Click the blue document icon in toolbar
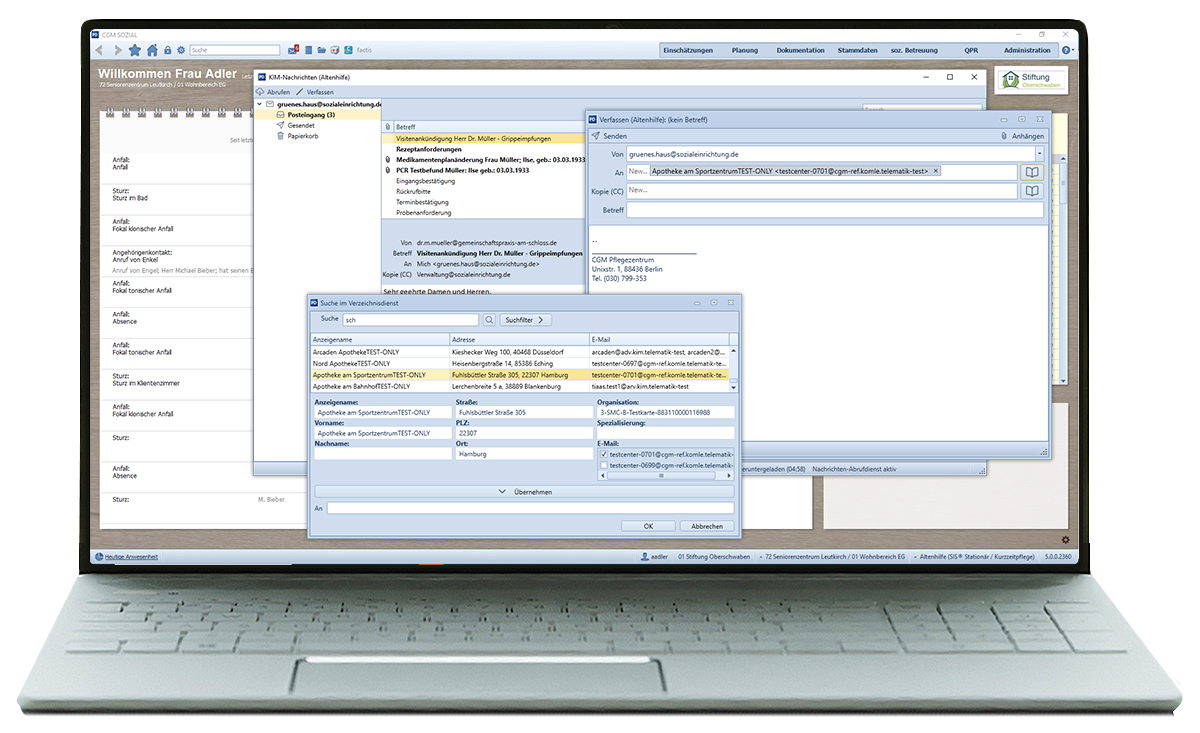Viewport: 1200px width, 733px height. coord(308,50)
